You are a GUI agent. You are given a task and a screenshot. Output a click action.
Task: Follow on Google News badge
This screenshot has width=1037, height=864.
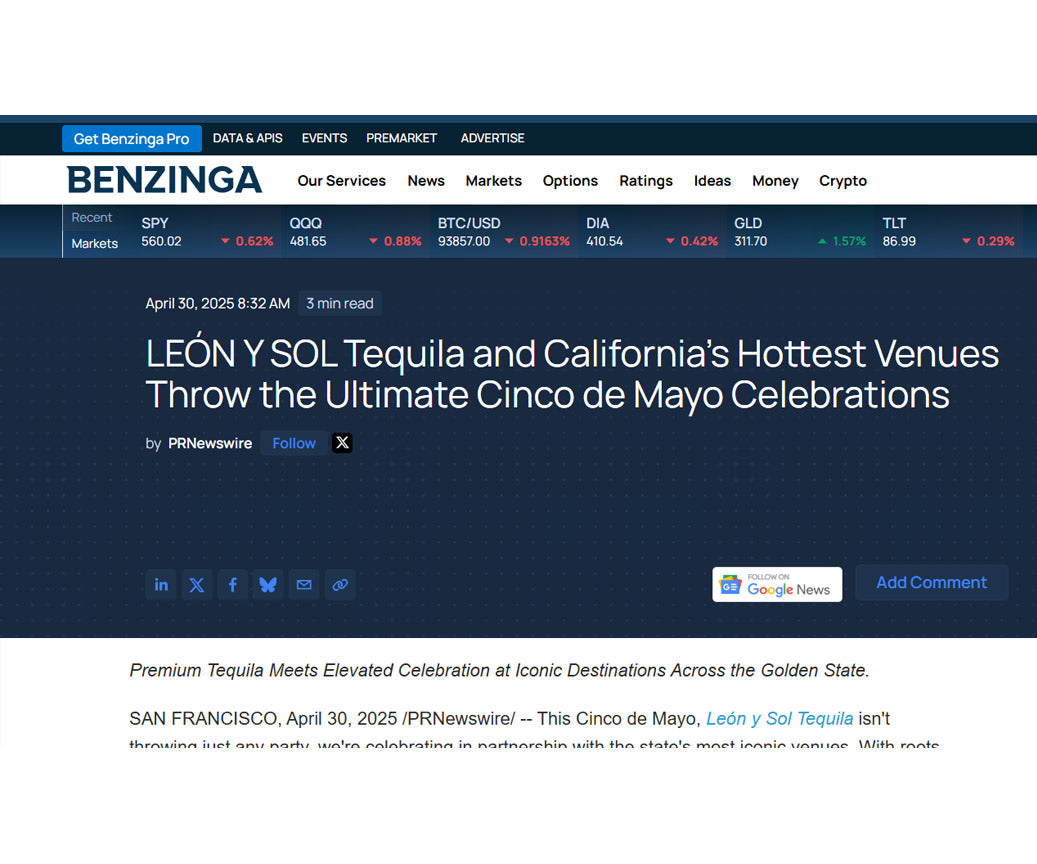pyautogui.click(x=777, y=585)
